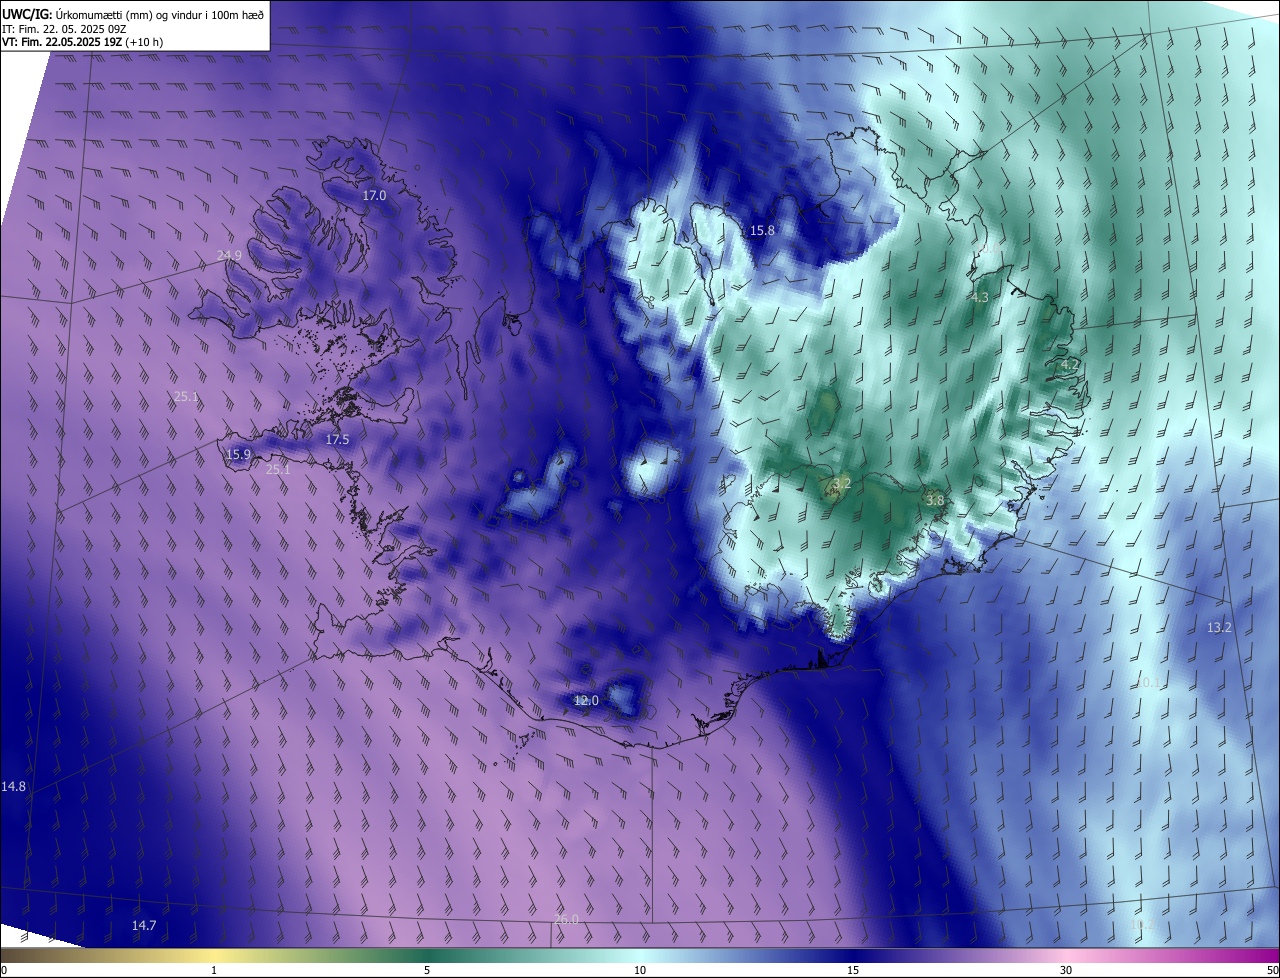
Task: Click the 17.5 value label on the map
Action: [x=338, y=440]
